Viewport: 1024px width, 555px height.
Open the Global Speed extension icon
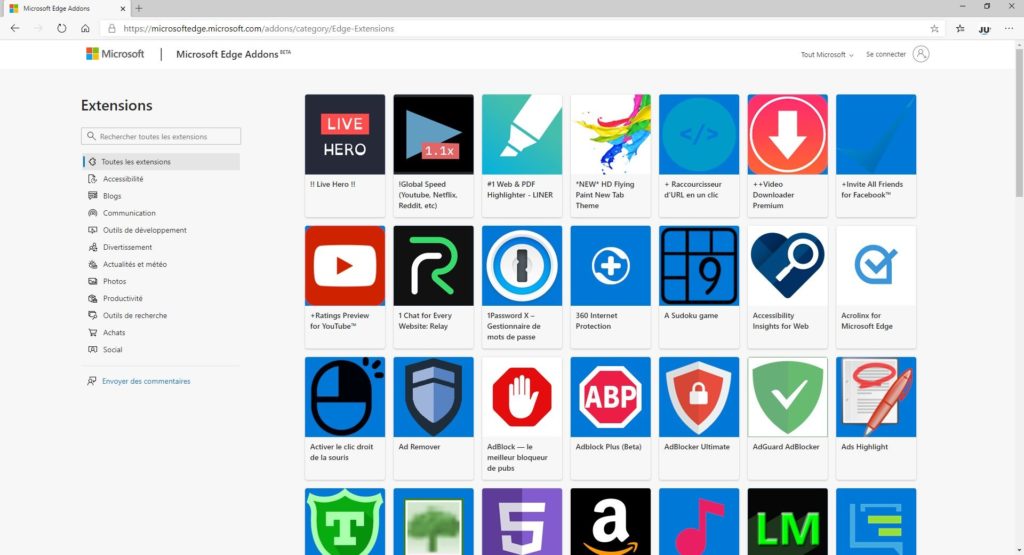point(434,135)
